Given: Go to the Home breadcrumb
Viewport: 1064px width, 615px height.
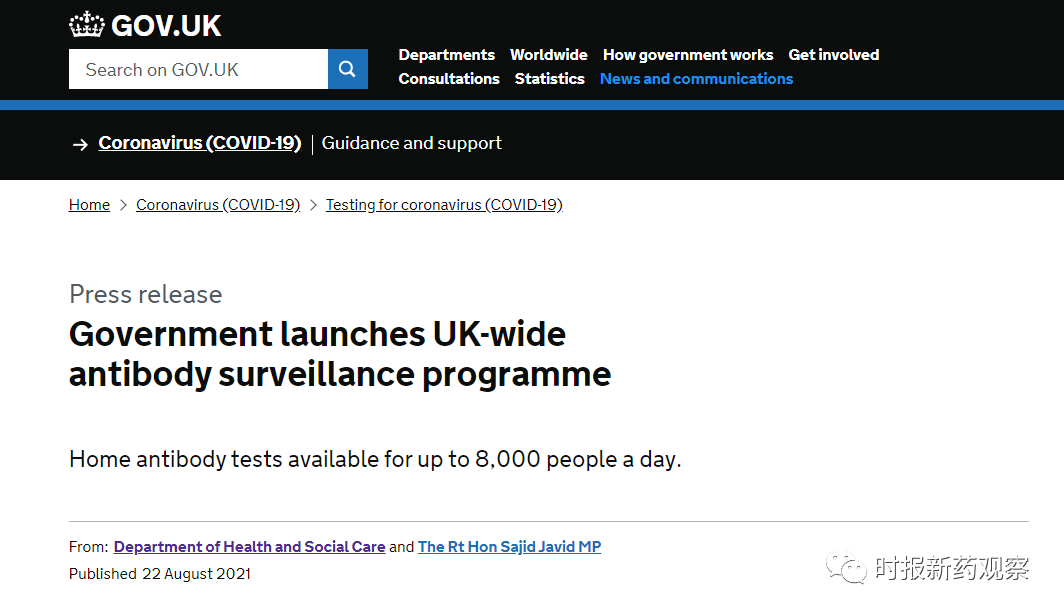Looking at the screenshot, I should 89,205.
